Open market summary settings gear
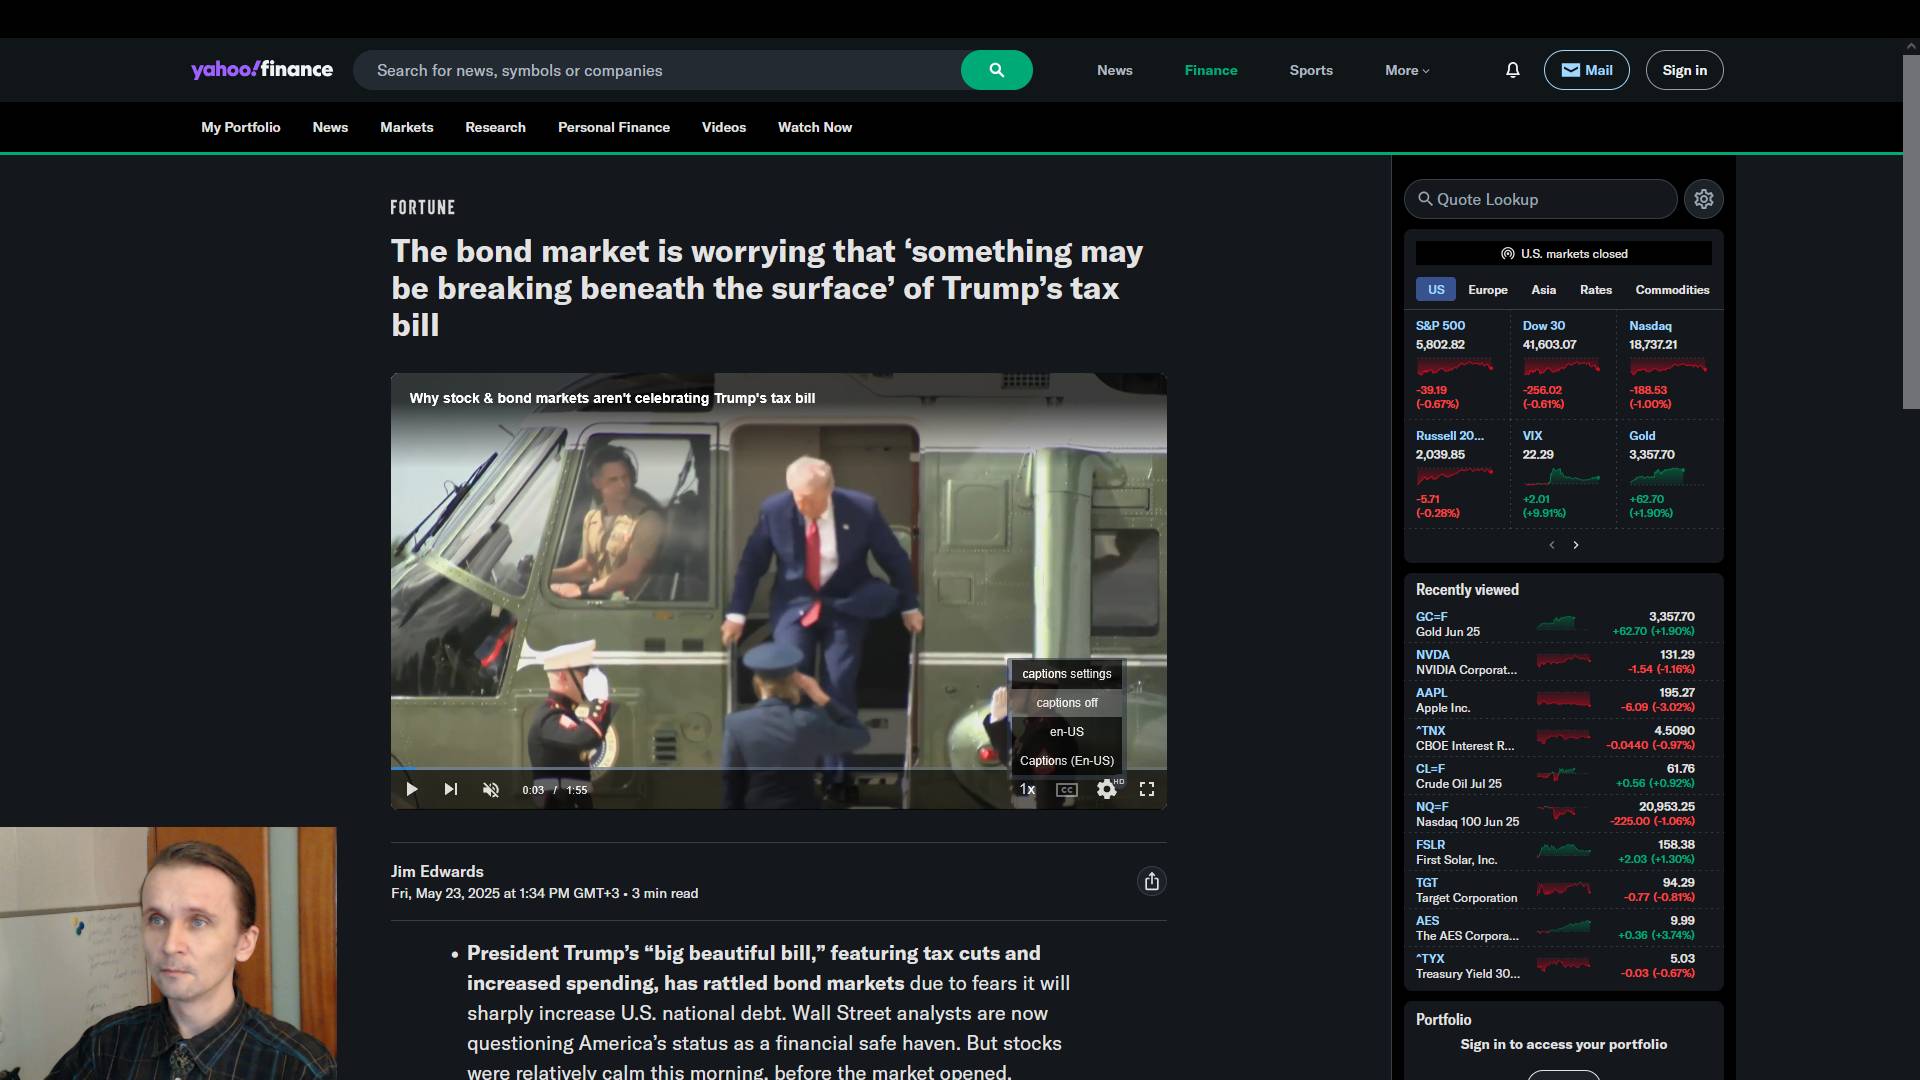The width and height of the screenshot is (1920, 1080). (x=1703, y=199)
